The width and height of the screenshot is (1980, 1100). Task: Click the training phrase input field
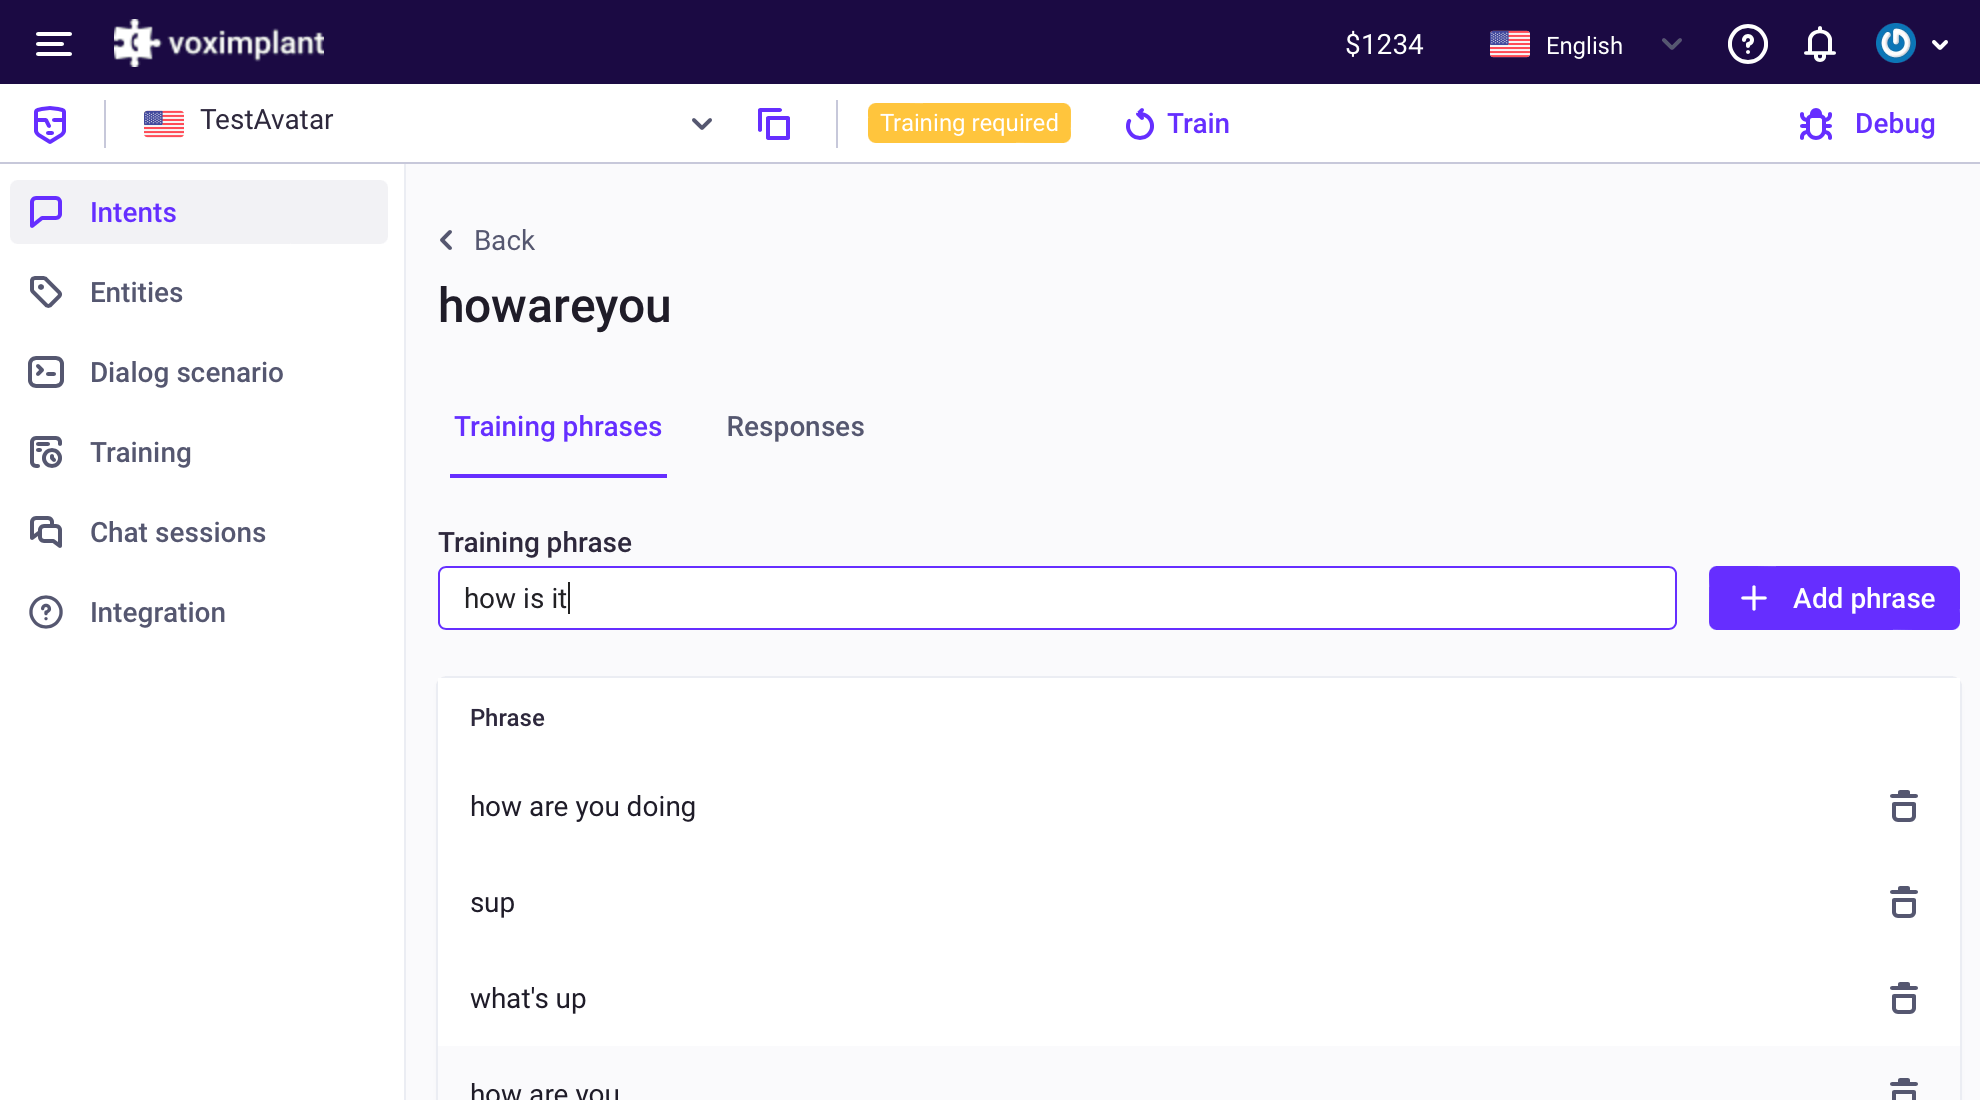pos(1056,597)
